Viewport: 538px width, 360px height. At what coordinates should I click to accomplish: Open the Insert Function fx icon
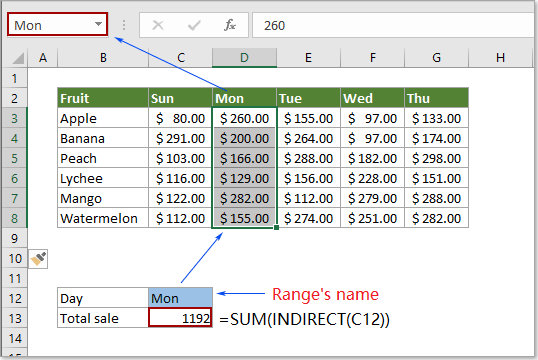[230, 25]
